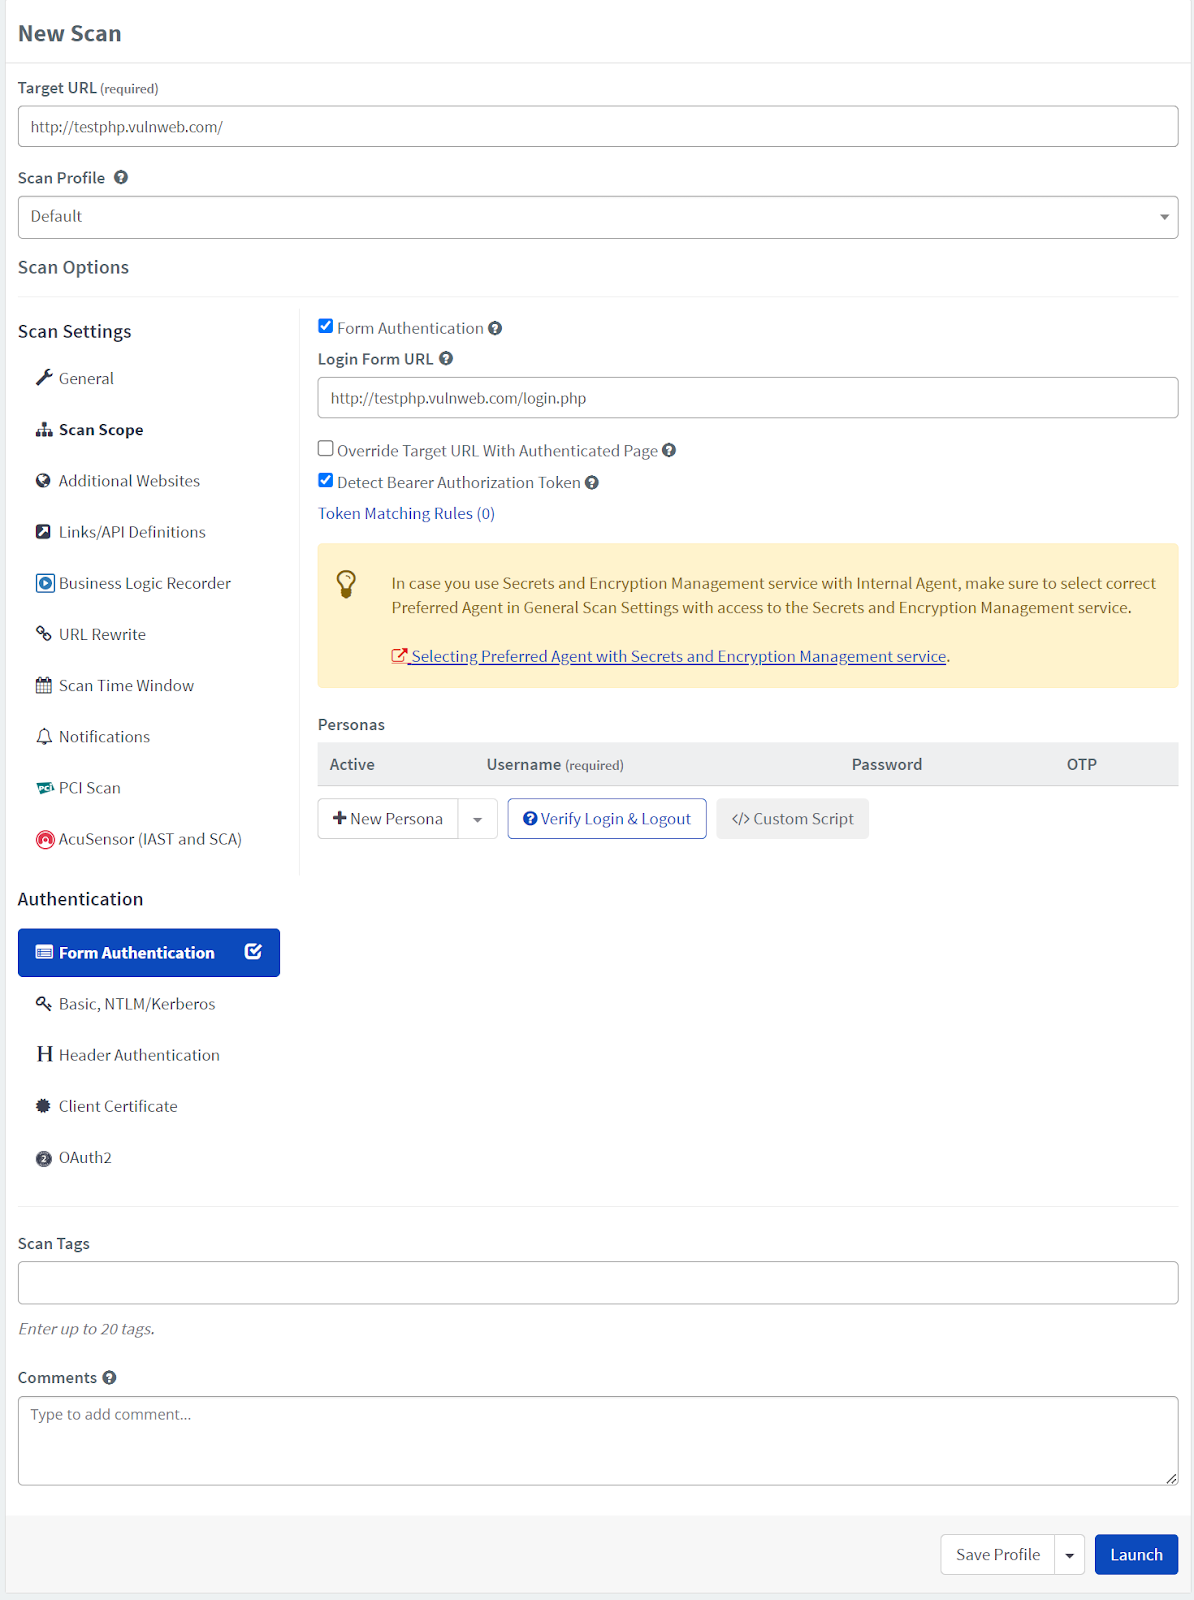Click the Custom Script button
The image size is (1194, 1600).
[792, 819]
